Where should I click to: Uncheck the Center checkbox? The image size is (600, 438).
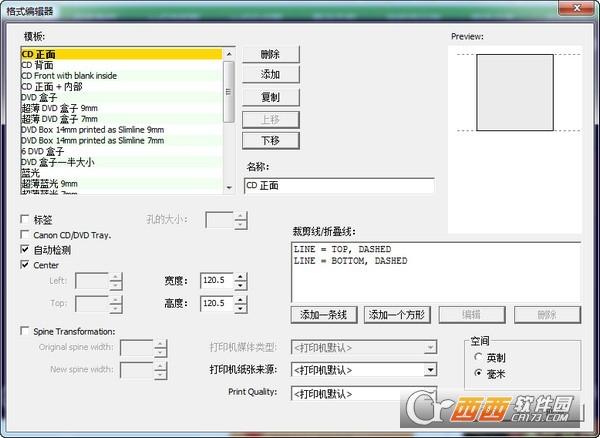point(25,264)
